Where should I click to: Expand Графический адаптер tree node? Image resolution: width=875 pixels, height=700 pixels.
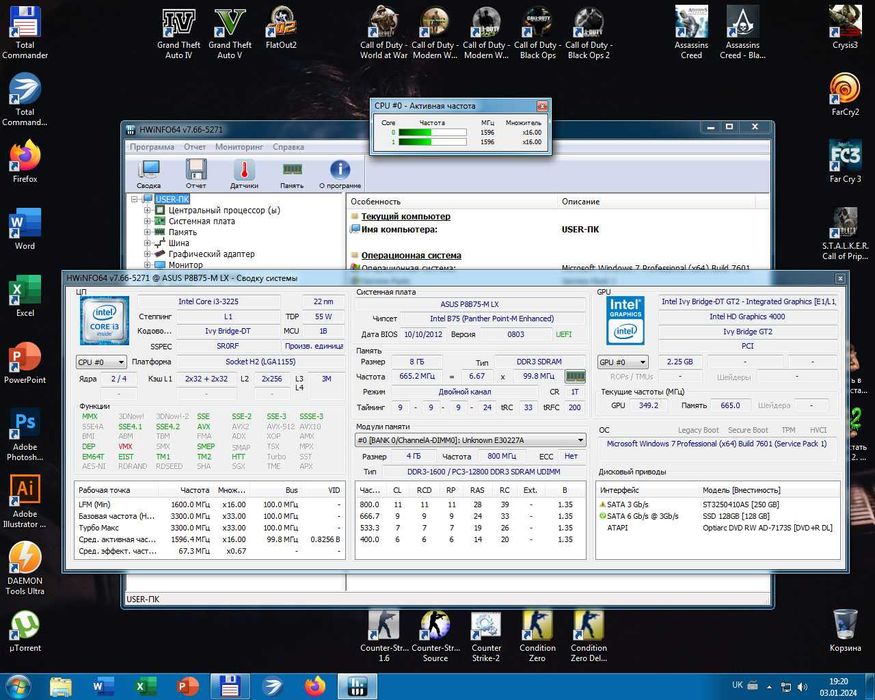[x=147, y=254]
